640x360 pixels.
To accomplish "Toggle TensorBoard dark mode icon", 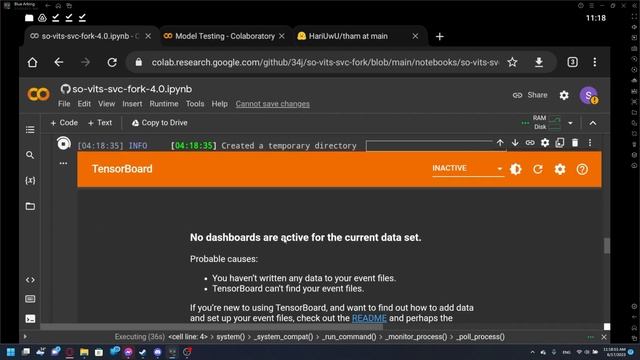I will click(x=516, y=169).
